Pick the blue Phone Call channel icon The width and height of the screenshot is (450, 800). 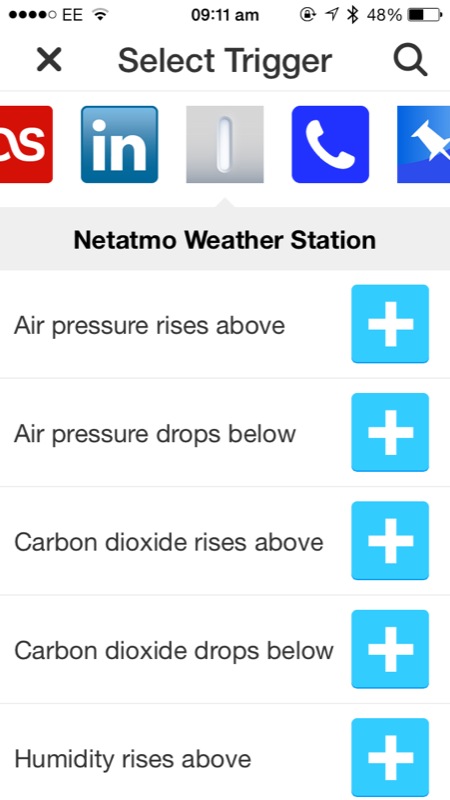pos(330,144)
